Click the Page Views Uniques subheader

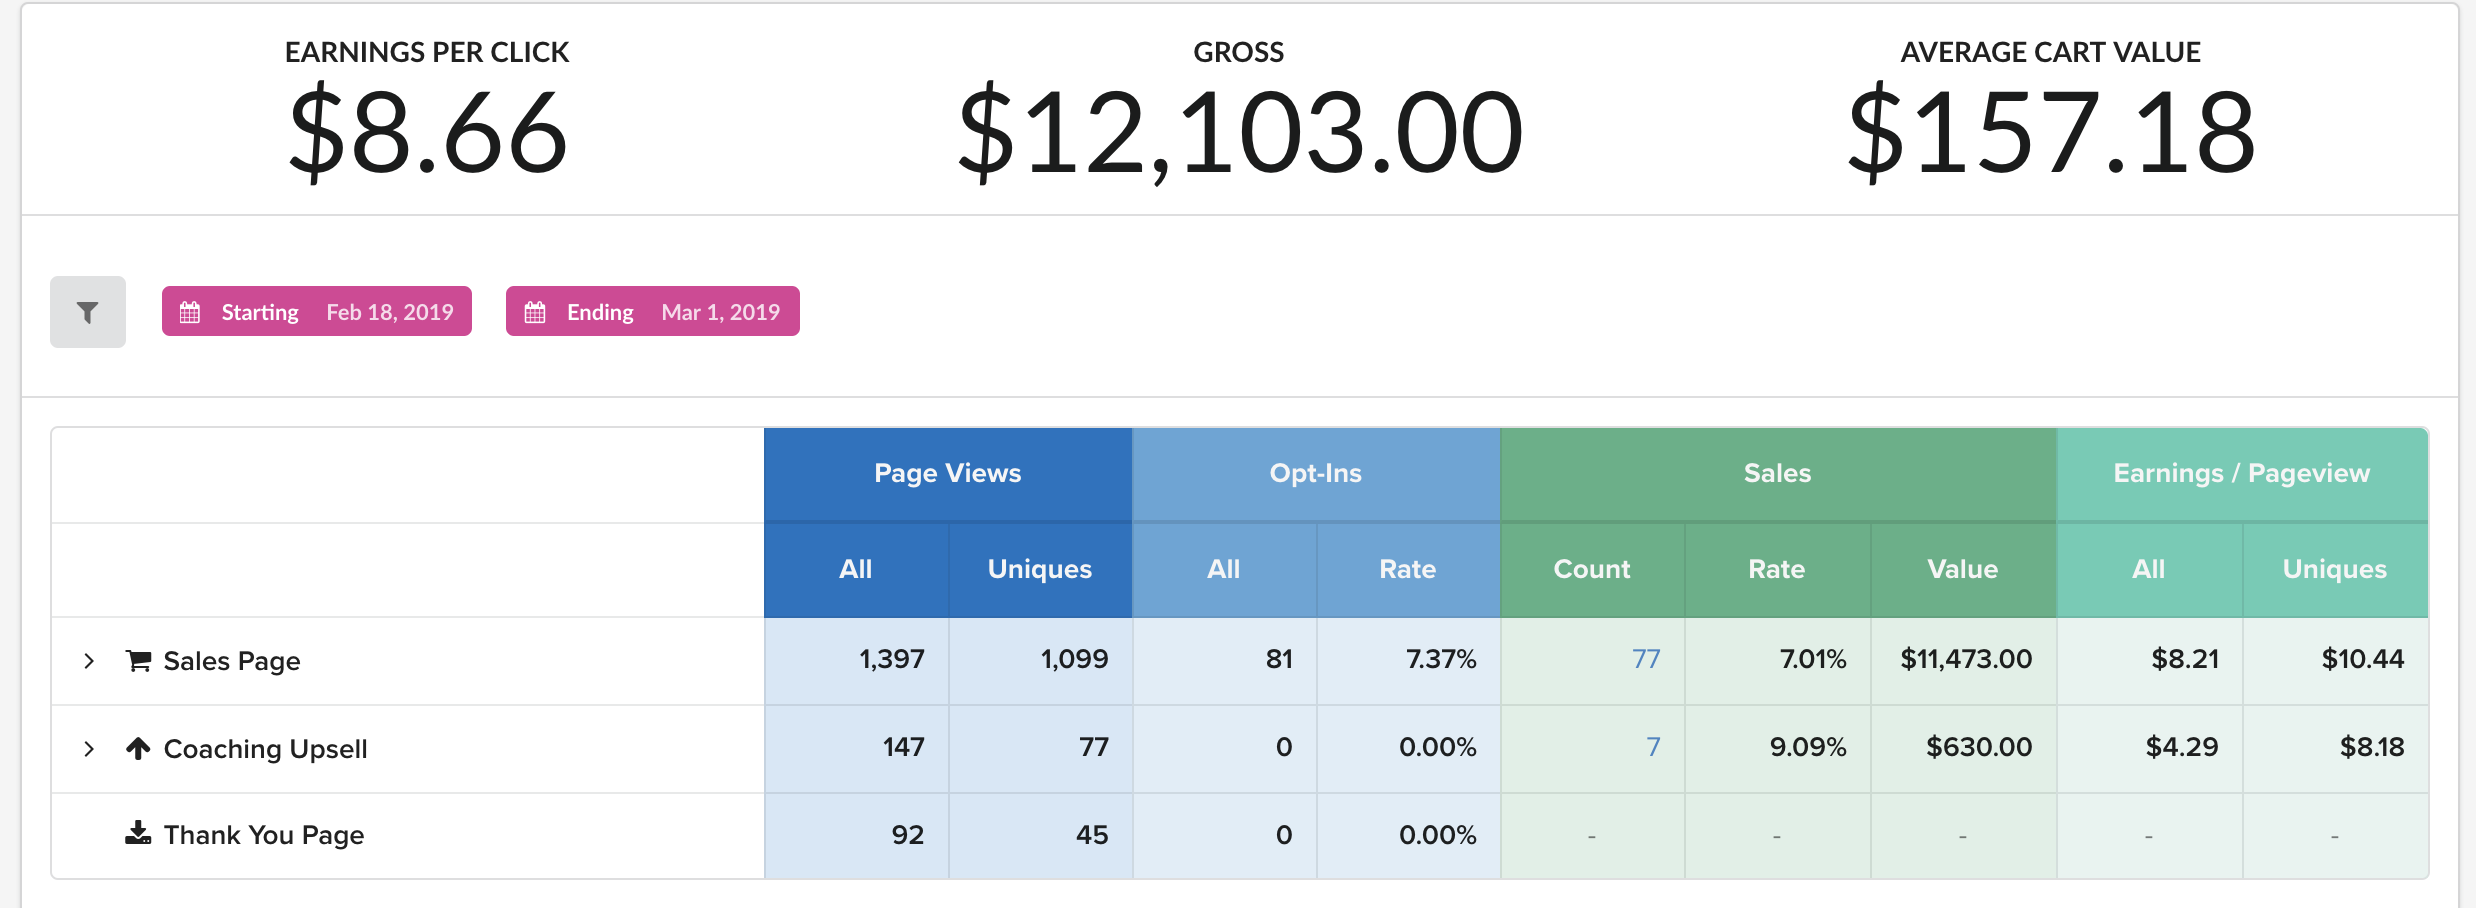click(1040, 569)
